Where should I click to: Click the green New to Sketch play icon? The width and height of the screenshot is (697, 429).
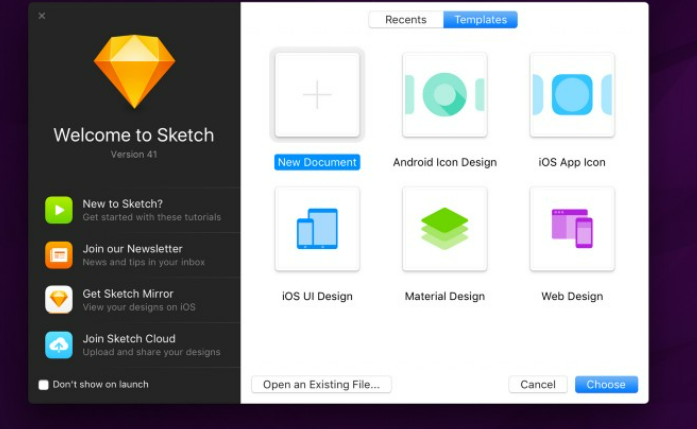point(59,210)
